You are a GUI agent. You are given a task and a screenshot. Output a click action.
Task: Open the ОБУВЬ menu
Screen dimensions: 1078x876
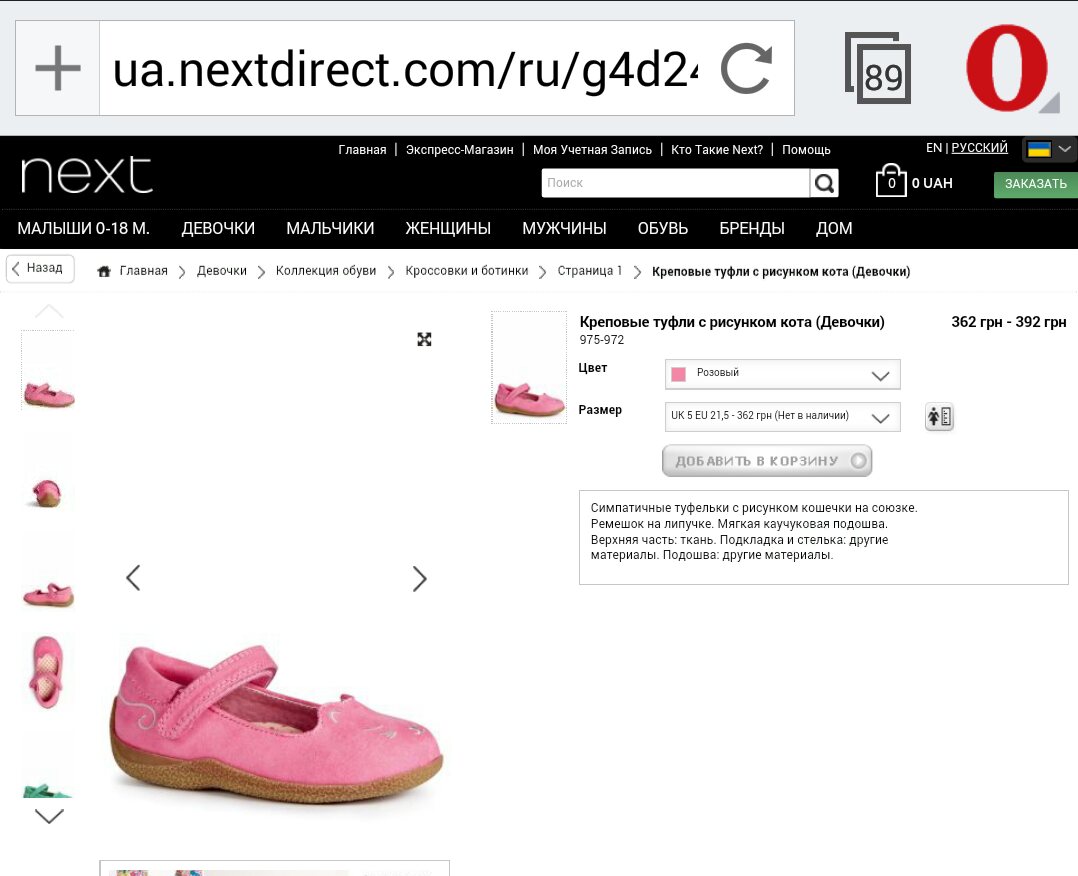(x=663, y=228)
